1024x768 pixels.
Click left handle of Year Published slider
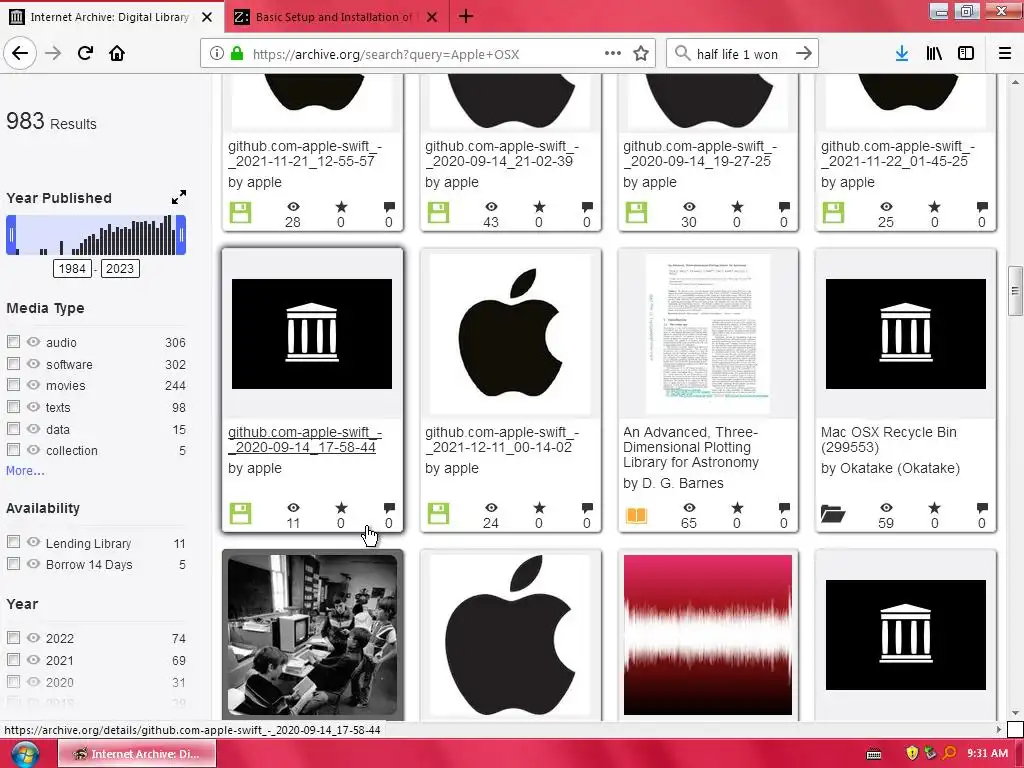click(11, 235)
